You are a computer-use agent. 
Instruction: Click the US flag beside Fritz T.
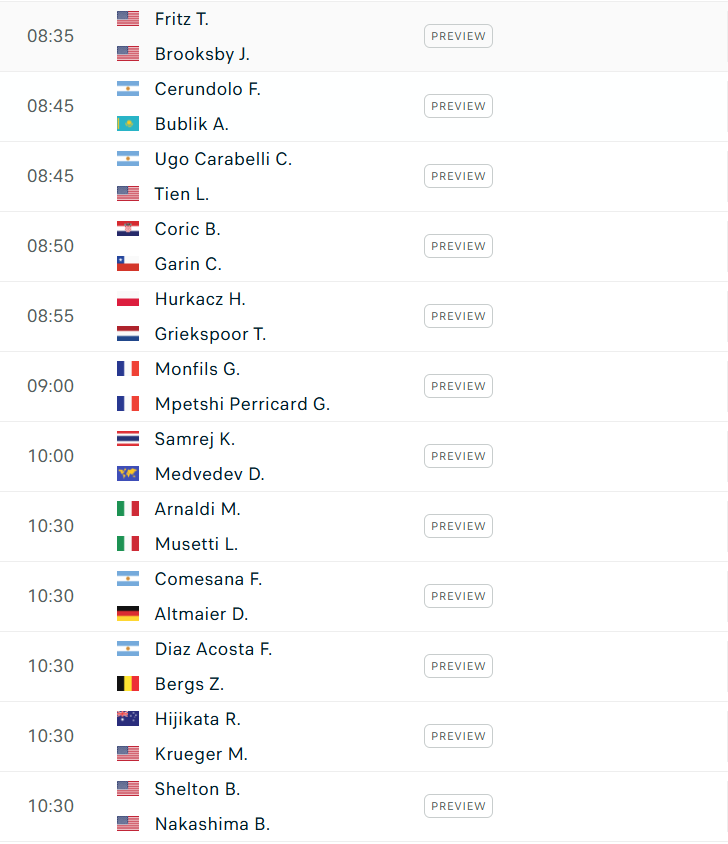(128, 19)
